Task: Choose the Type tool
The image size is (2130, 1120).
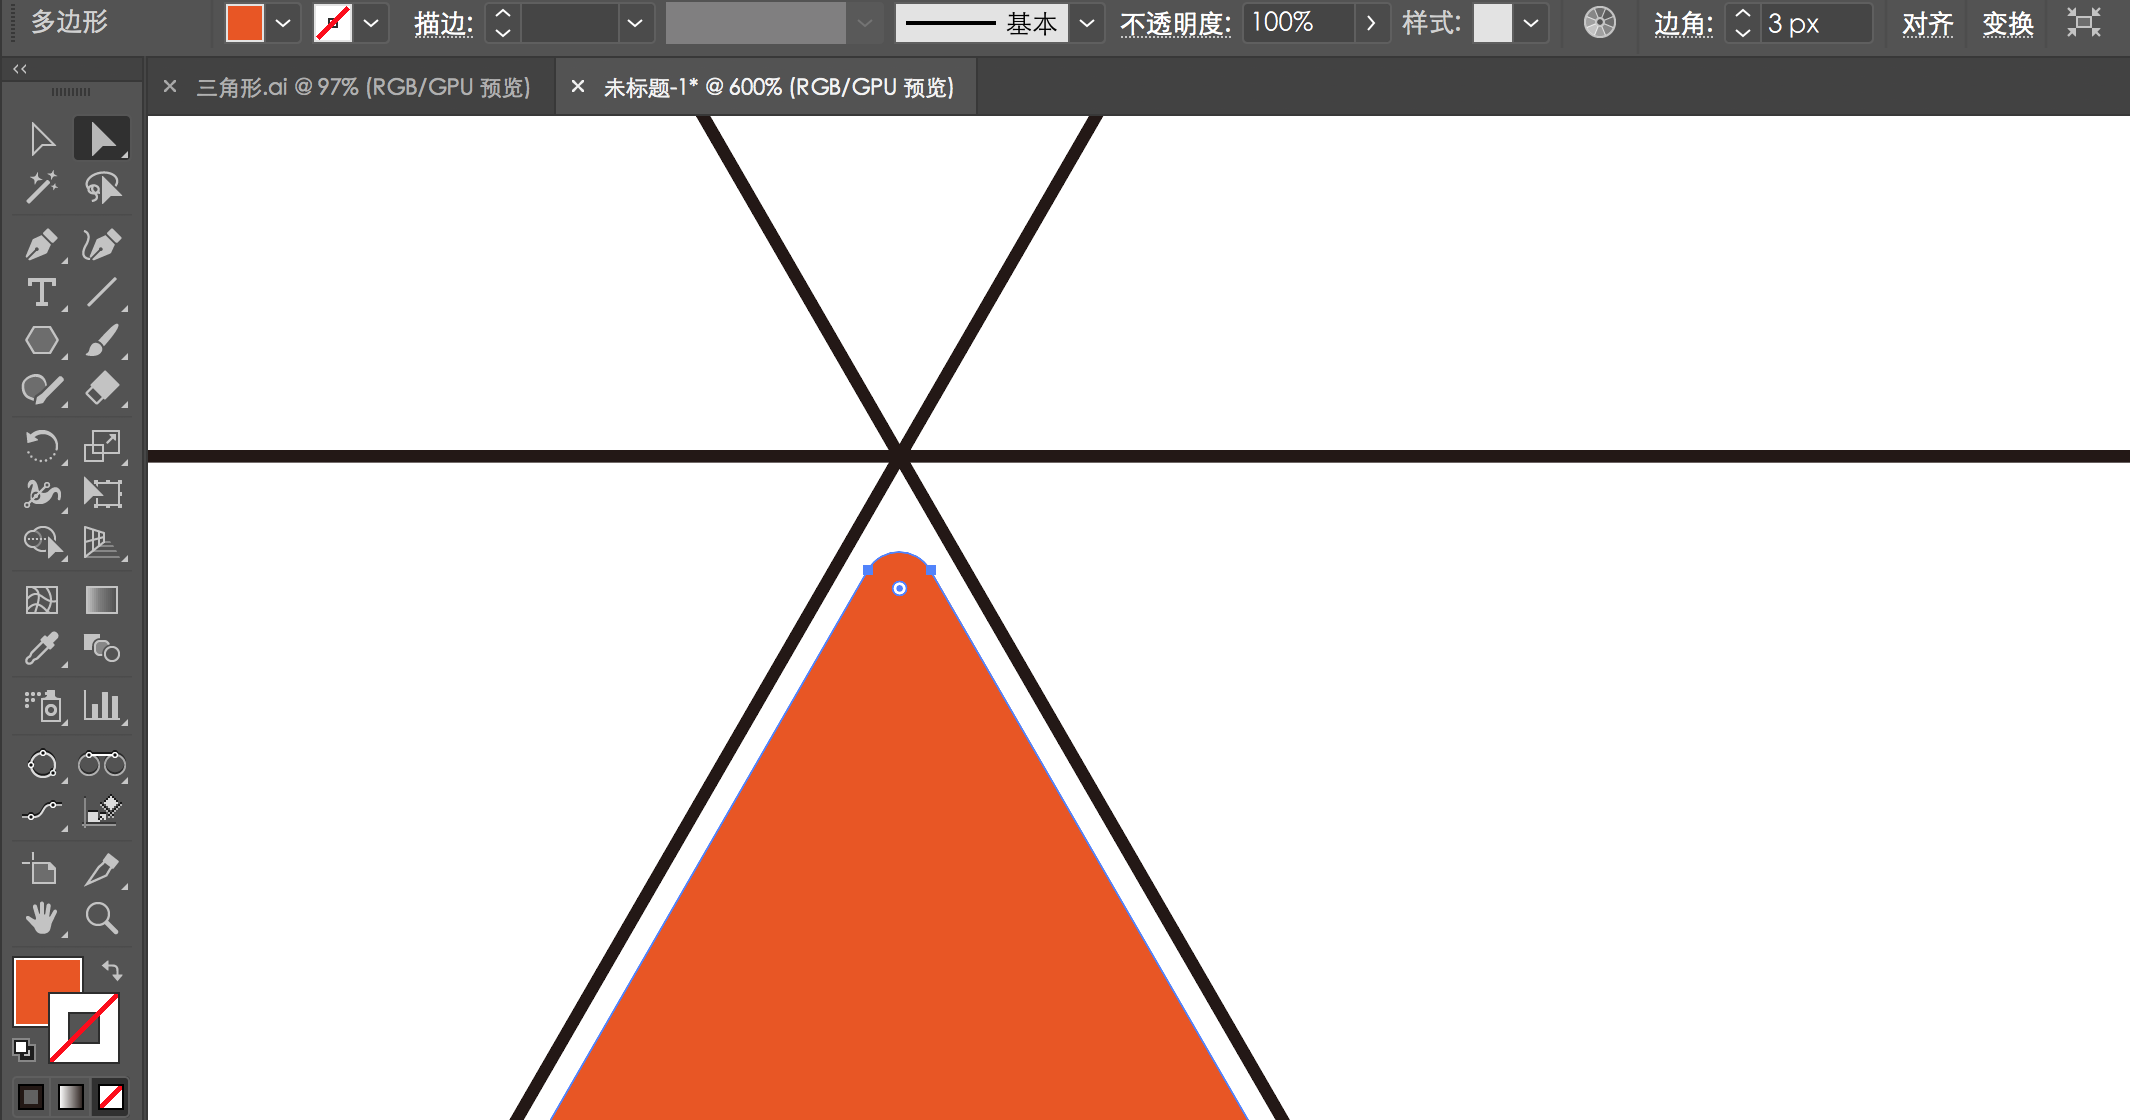Action: coord(41,293)
